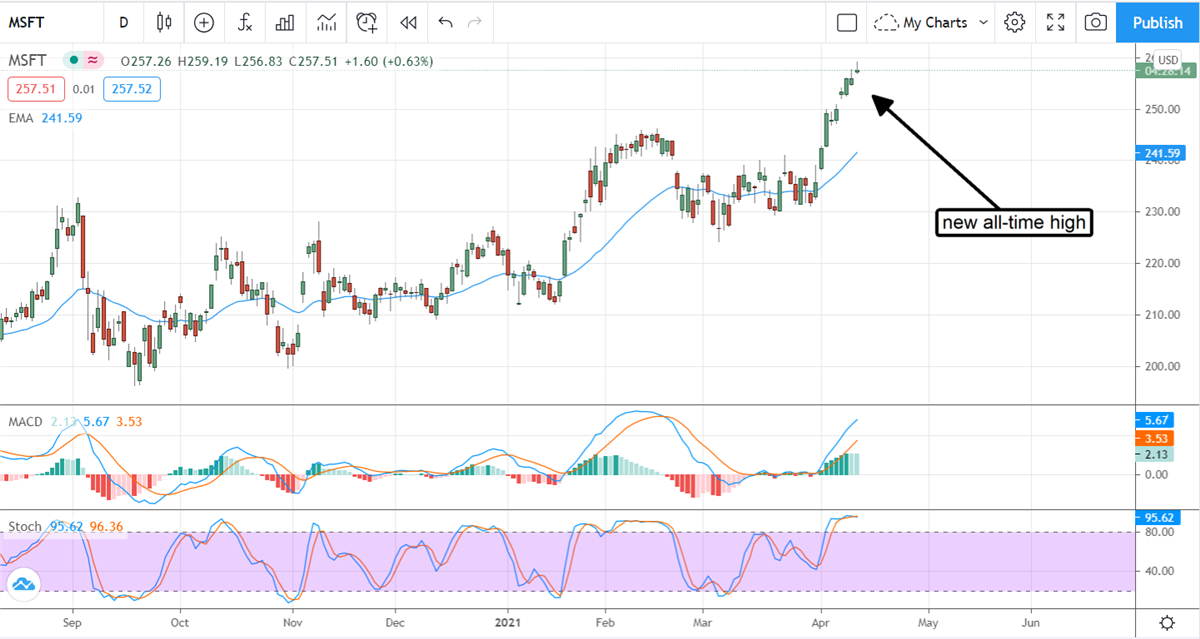Open the USD currency selector on price axis
The width and height of the screenshot is (1200, 639).
pos(1169,60)
